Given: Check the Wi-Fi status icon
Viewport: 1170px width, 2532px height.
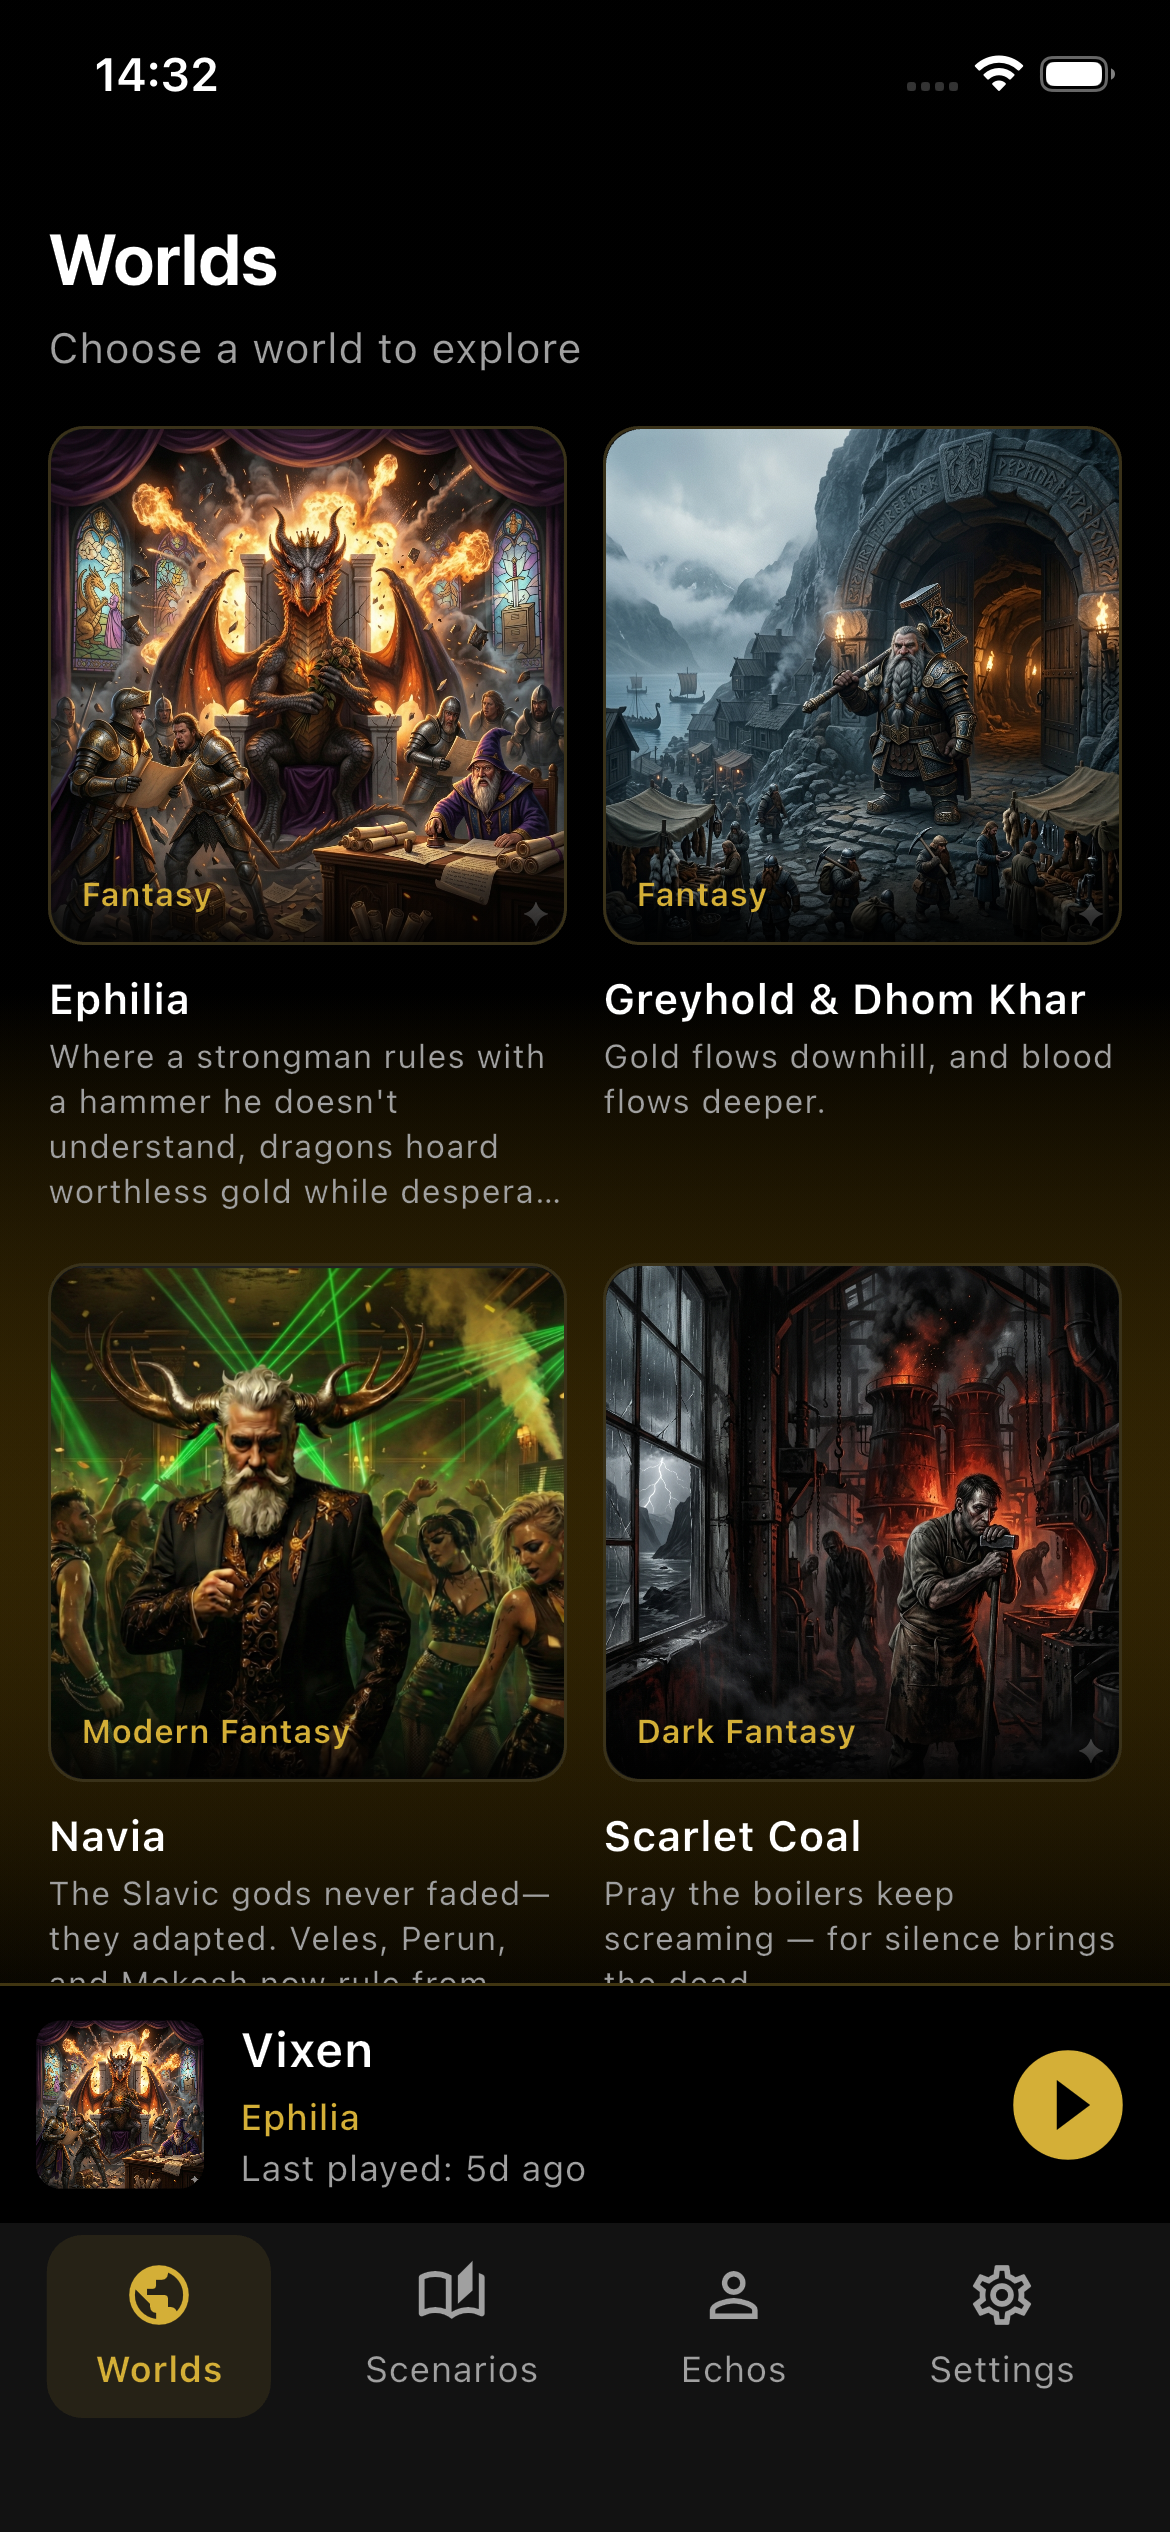Looking at the screenshot, I should tap(998, 74).
